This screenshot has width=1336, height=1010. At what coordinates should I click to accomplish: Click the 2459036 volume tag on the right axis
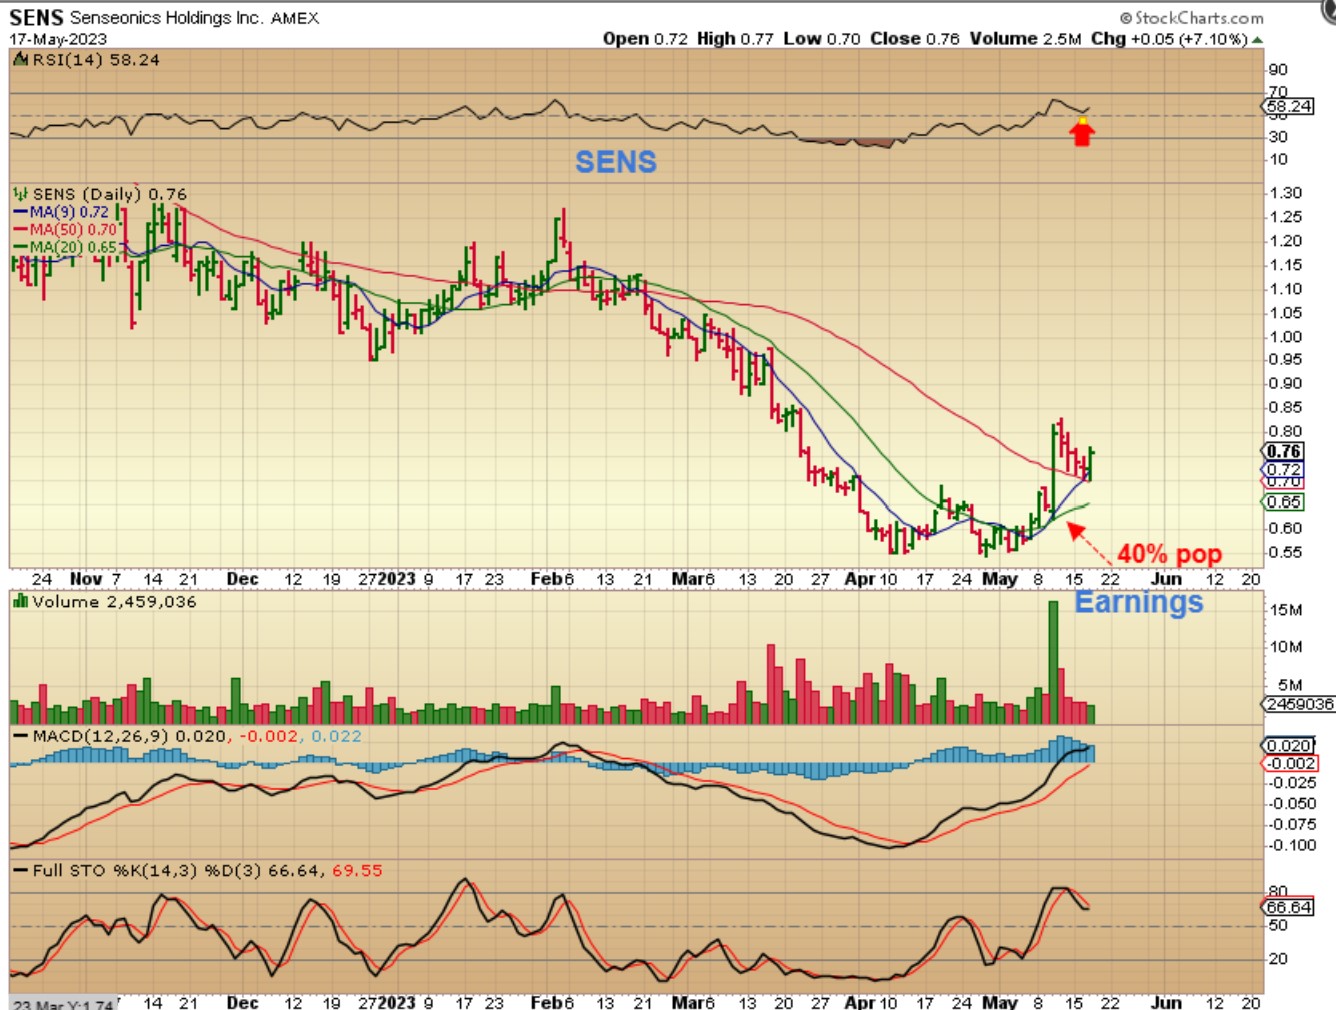click(1298, 704)
